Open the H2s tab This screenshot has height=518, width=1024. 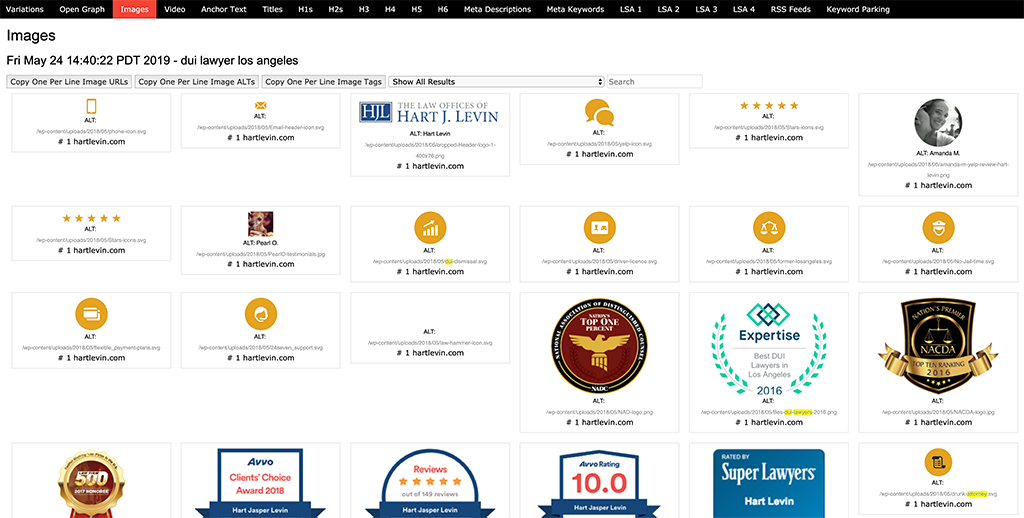pyautogui.click(x=336, y=9)
